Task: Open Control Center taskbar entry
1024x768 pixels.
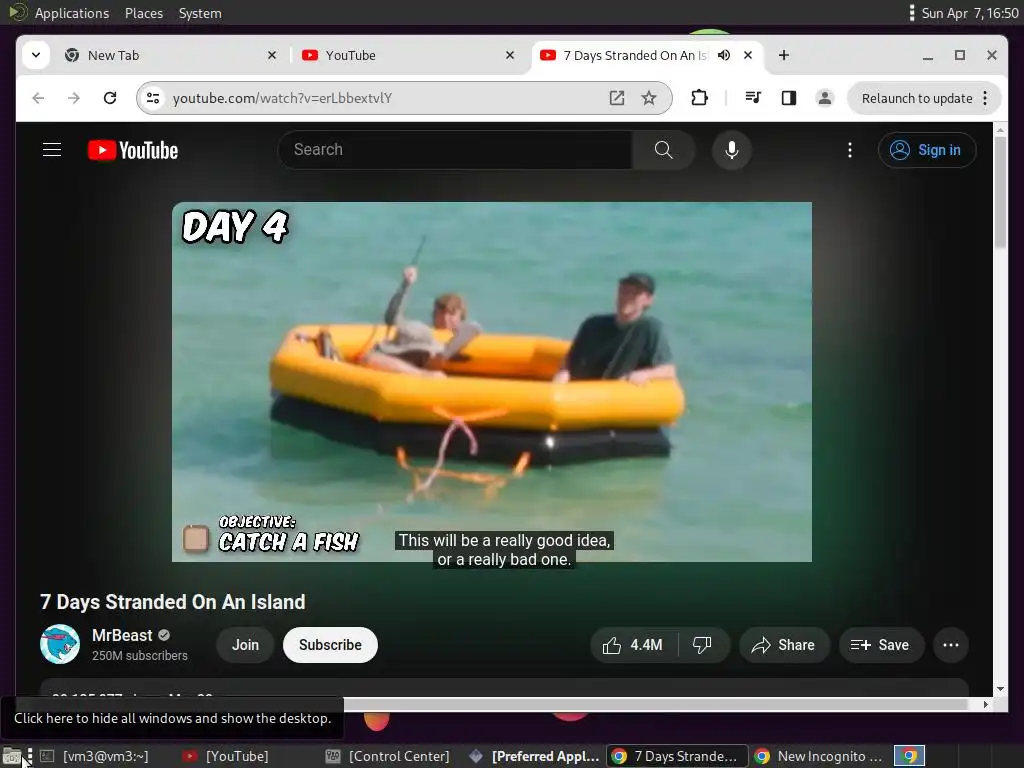Action: [x=388, y=756]
